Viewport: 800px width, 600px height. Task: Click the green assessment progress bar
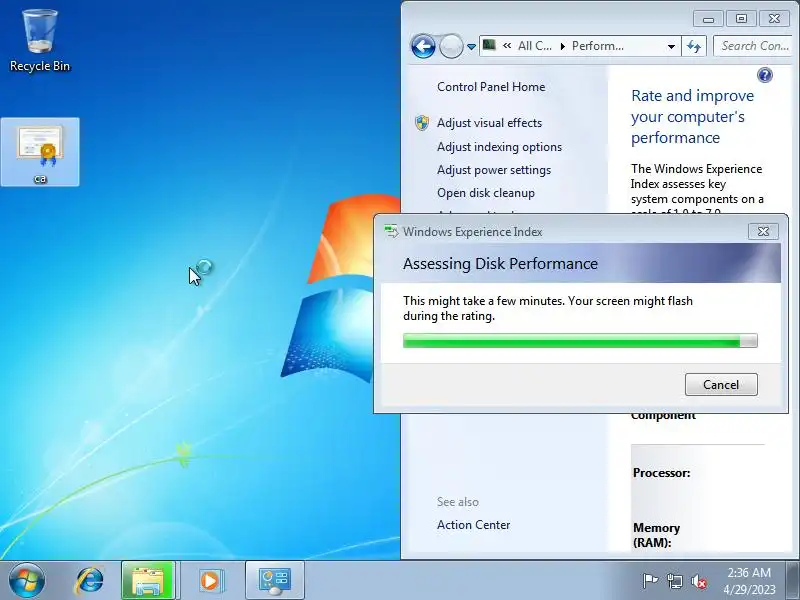point(580,341)
